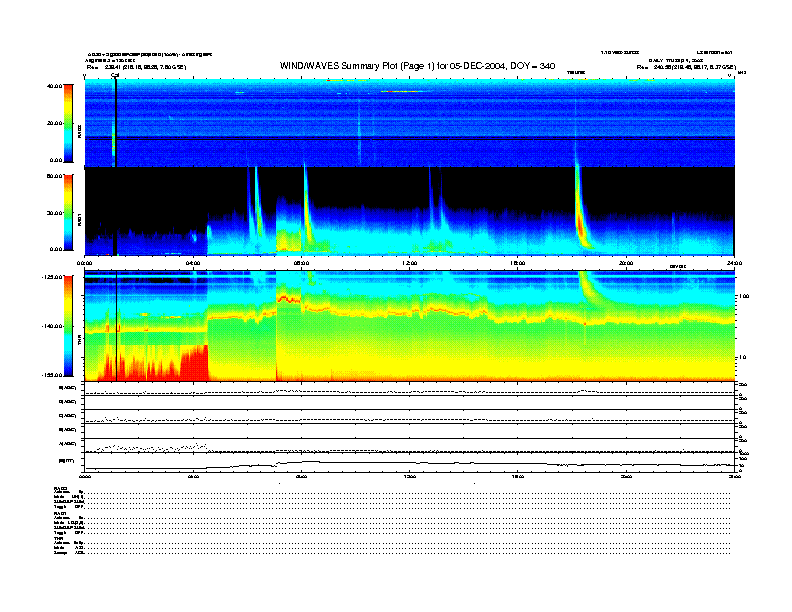The image size is (792, 612).
Task: Click the -155.00 value on TNR color scale
Action: point(52,374)
